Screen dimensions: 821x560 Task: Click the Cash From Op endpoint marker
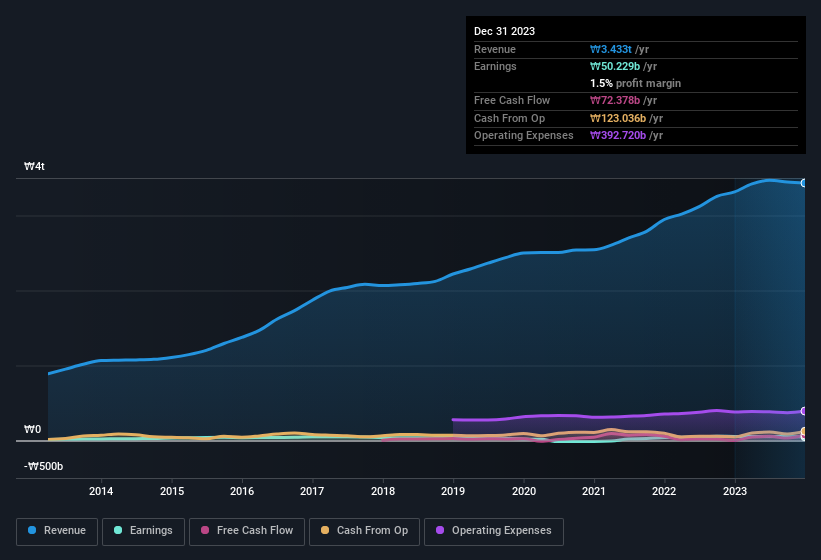coord(804,432)
